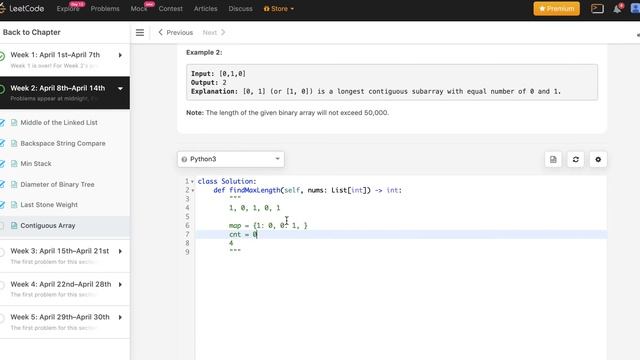Open the notifications bell icon
The height and width of the screenshot is (360, 640).
pyautogui.click(x=617, y=9)
